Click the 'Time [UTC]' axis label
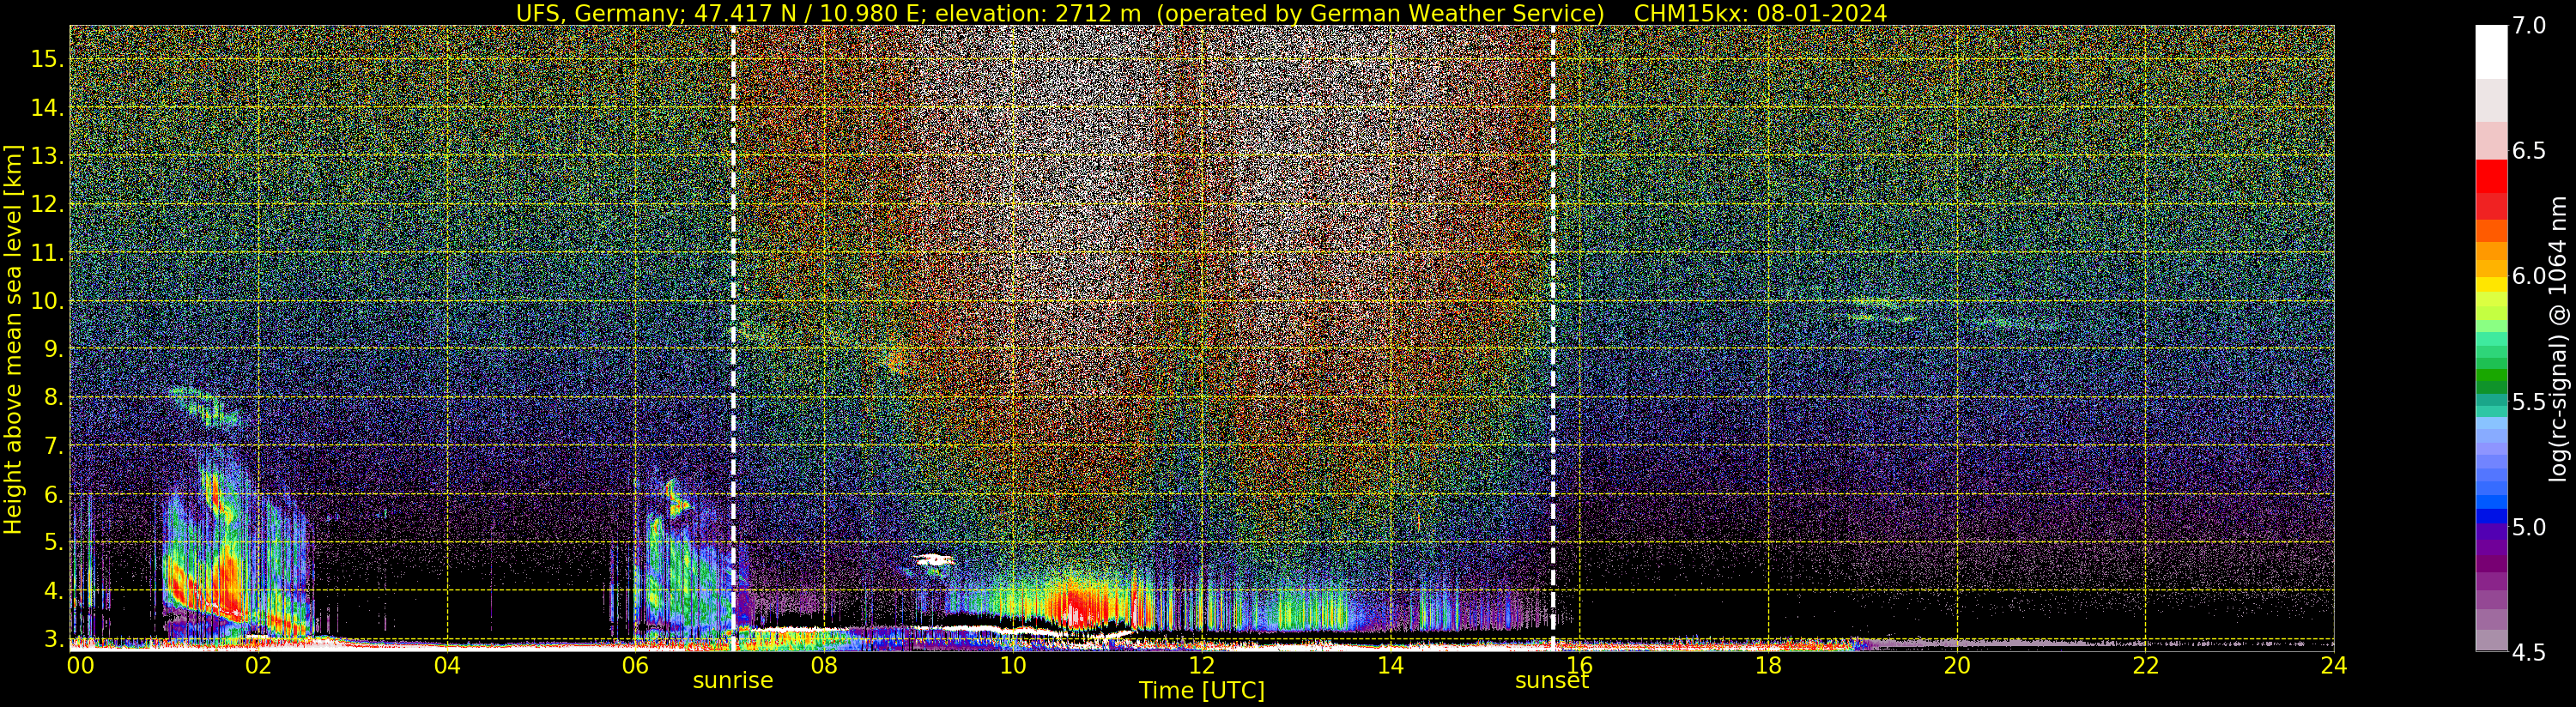 pos(1201,690)
